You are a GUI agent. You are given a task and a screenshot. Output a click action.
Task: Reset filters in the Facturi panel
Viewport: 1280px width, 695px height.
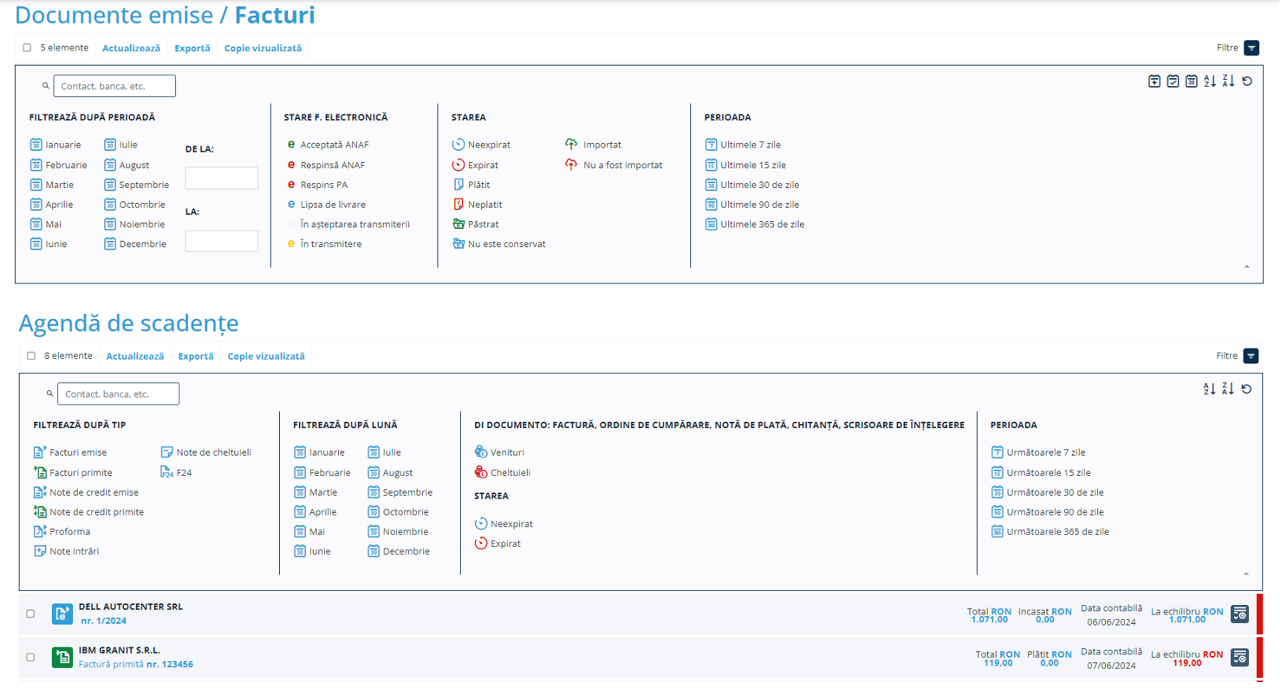pyautogui.click(x=1247, y=82)
